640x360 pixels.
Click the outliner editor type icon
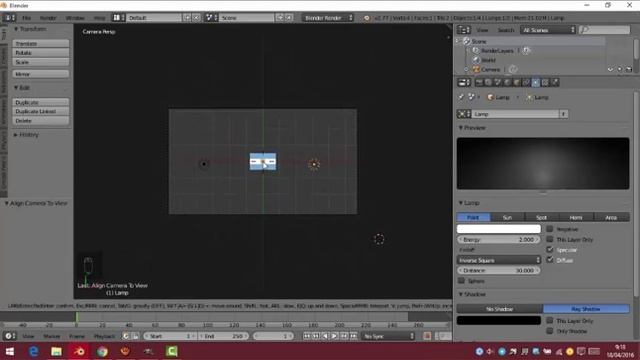[464, 30]
